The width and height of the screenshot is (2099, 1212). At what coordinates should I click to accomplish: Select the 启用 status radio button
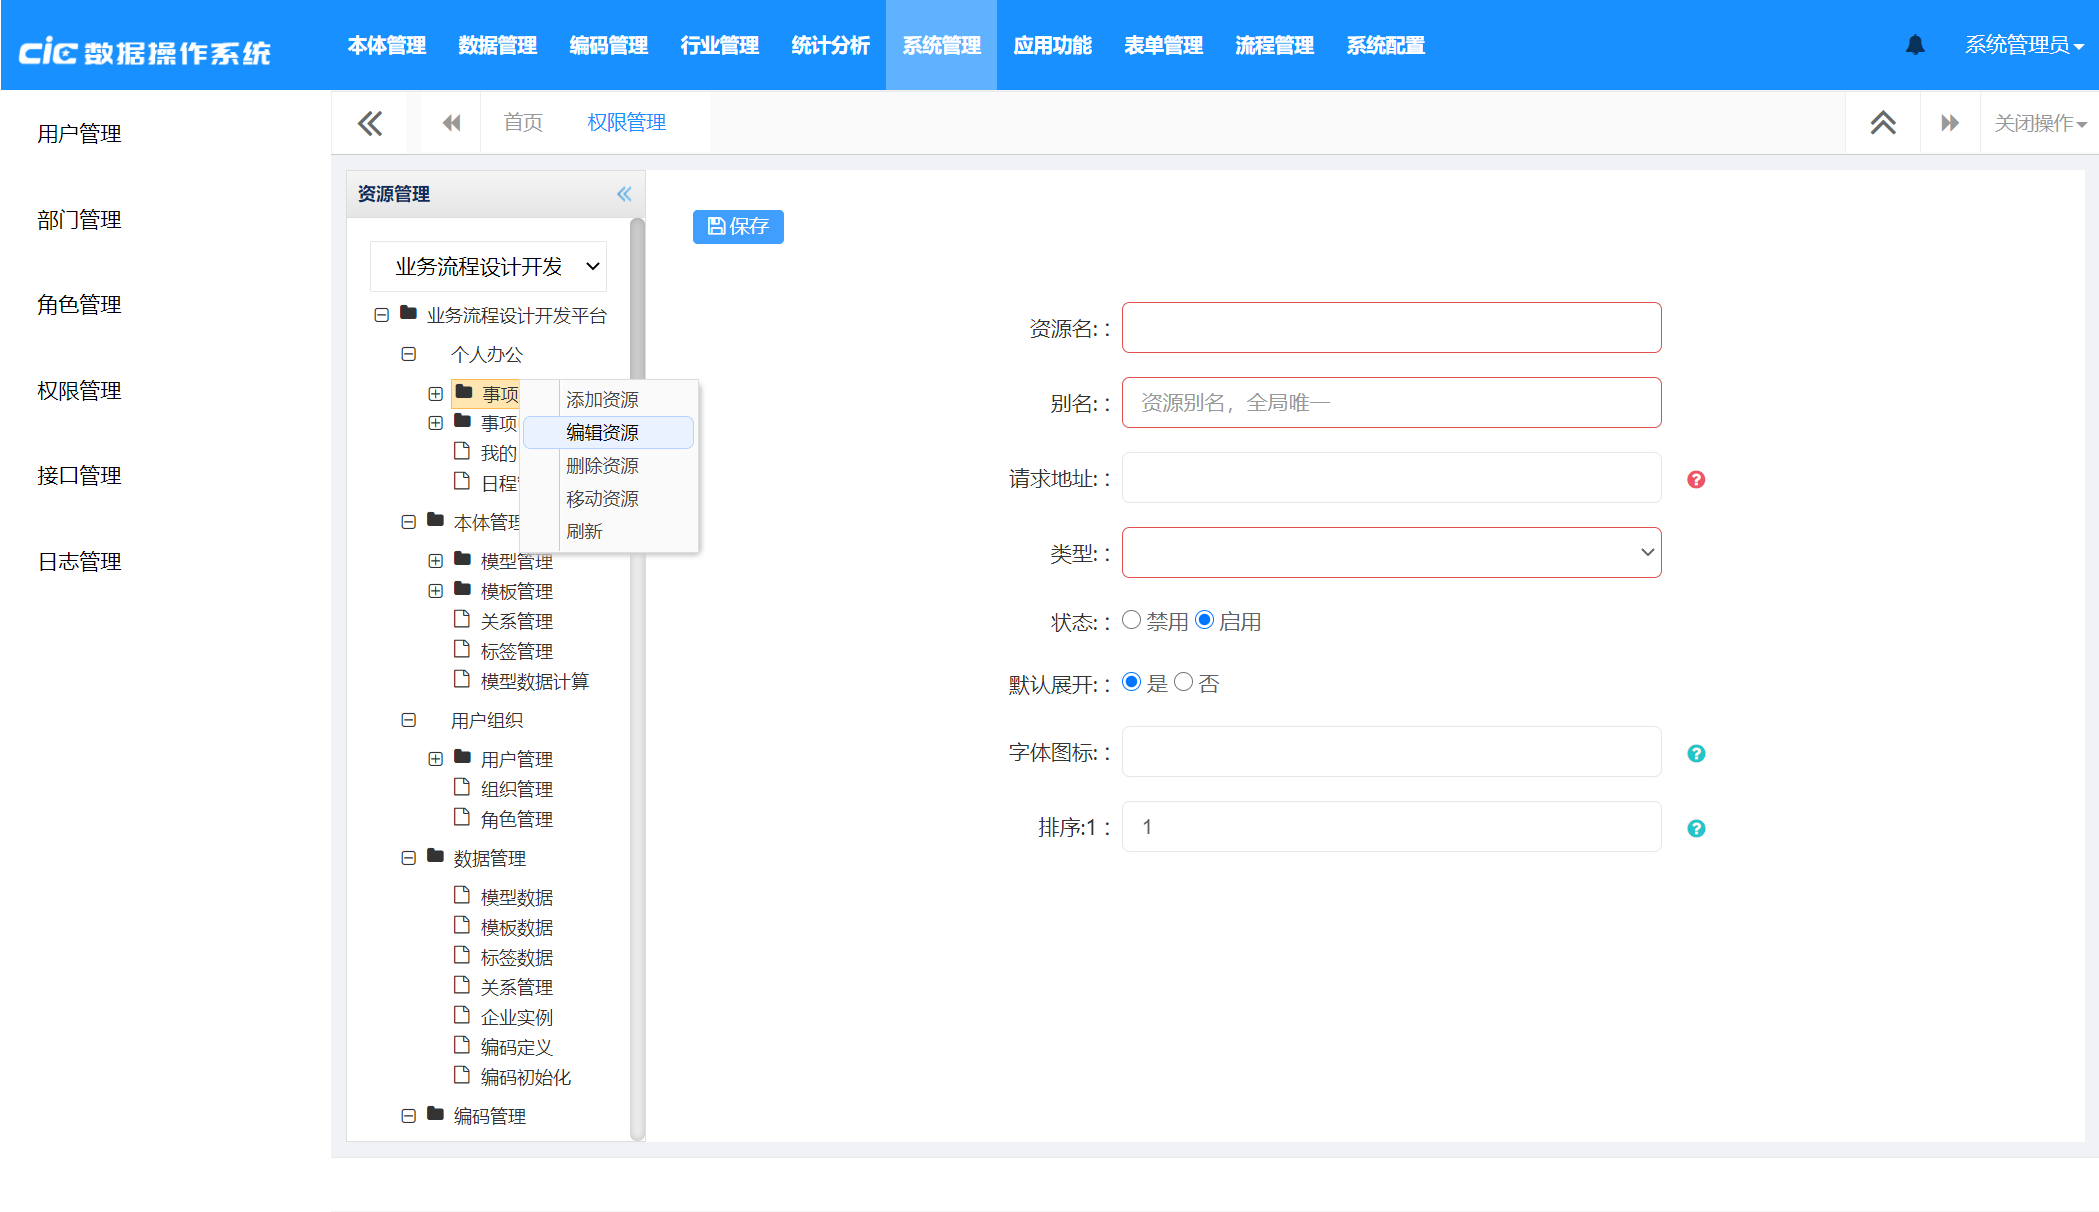tap(1204, 620)
